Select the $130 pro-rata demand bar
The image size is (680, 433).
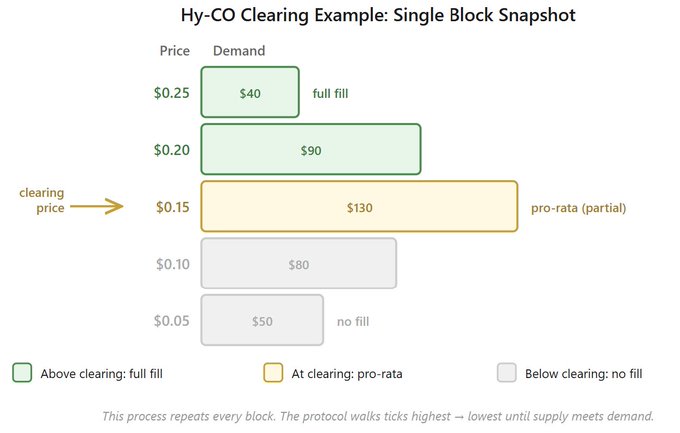point(359,207)
